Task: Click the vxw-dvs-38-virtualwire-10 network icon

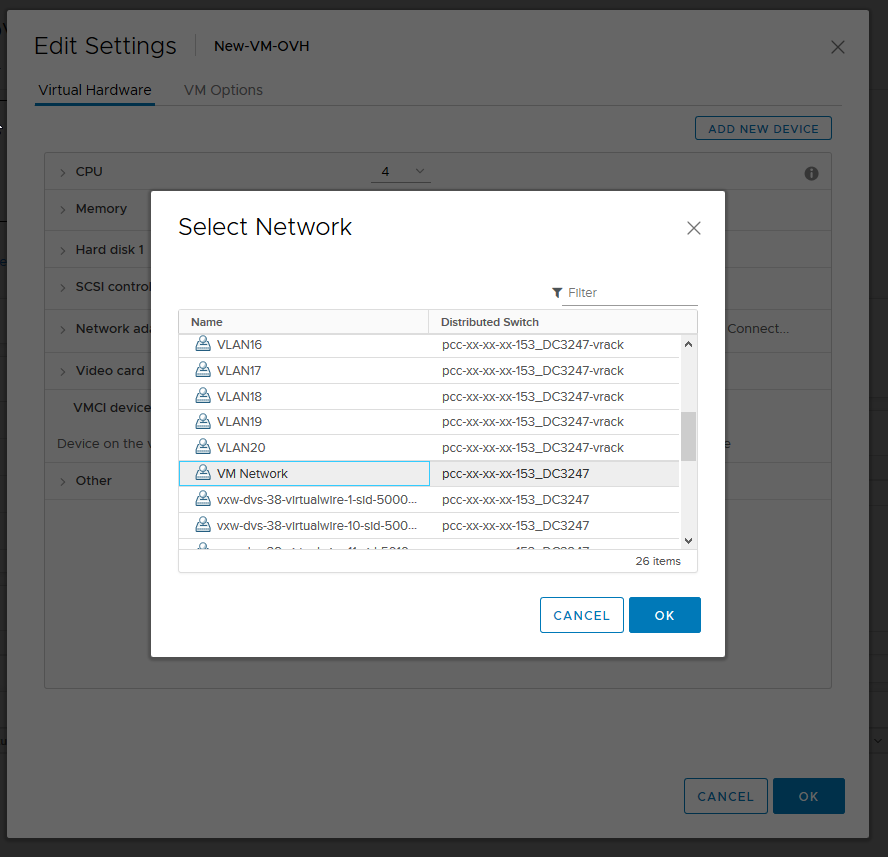Action: click(x=203, y=525)
